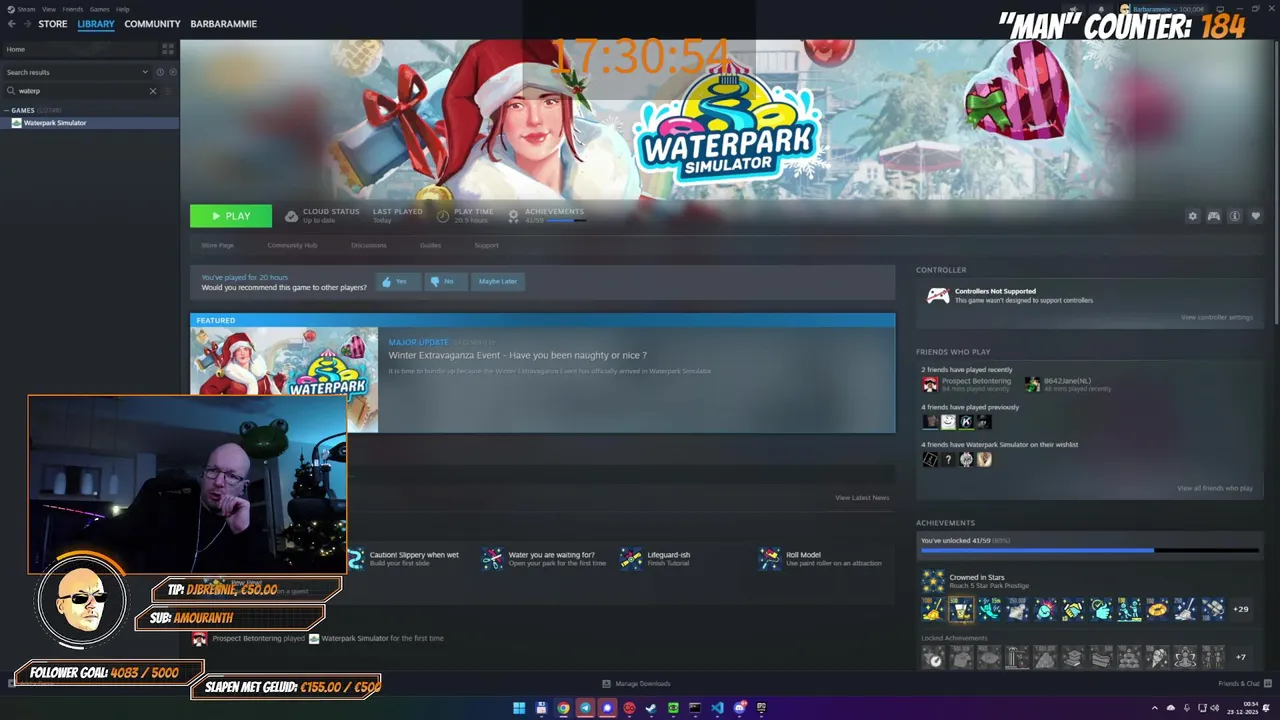This screenshot has width=1280, height=720.
Task: Show the +7 more locked achievements
Action: pos(1241,658)
